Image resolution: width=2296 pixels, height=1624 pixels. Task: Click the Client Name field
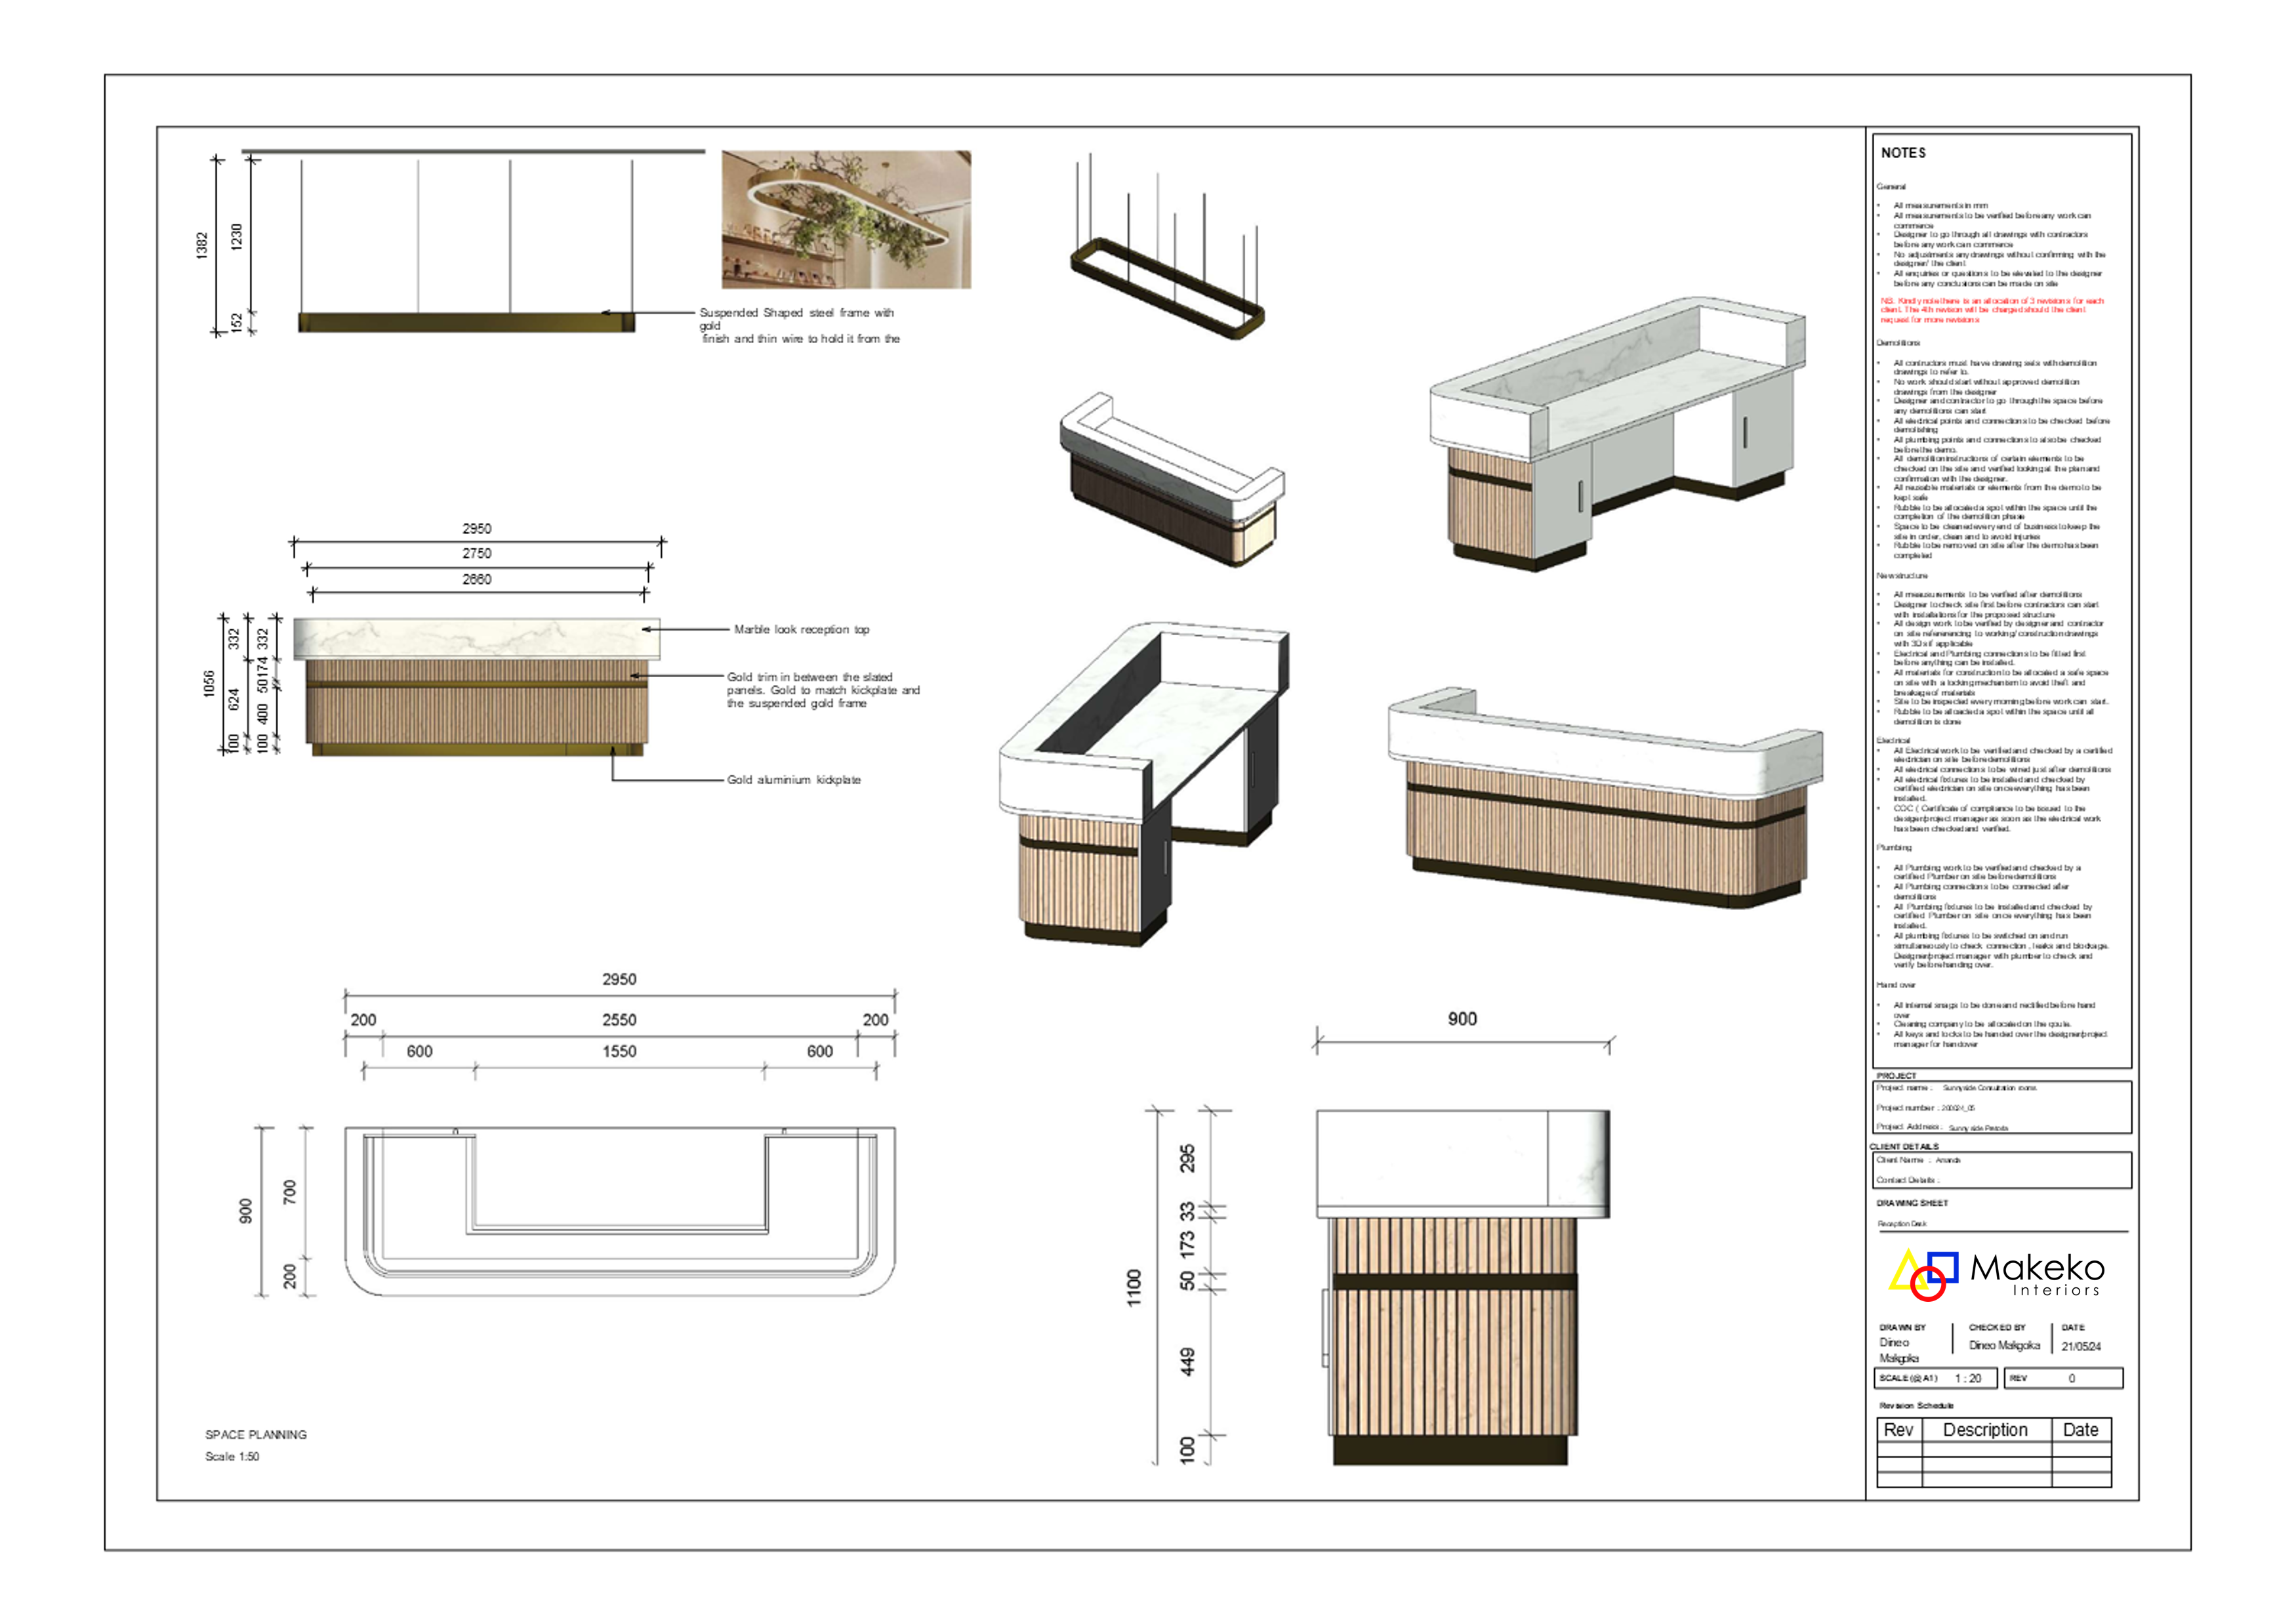(1918, 1160)
